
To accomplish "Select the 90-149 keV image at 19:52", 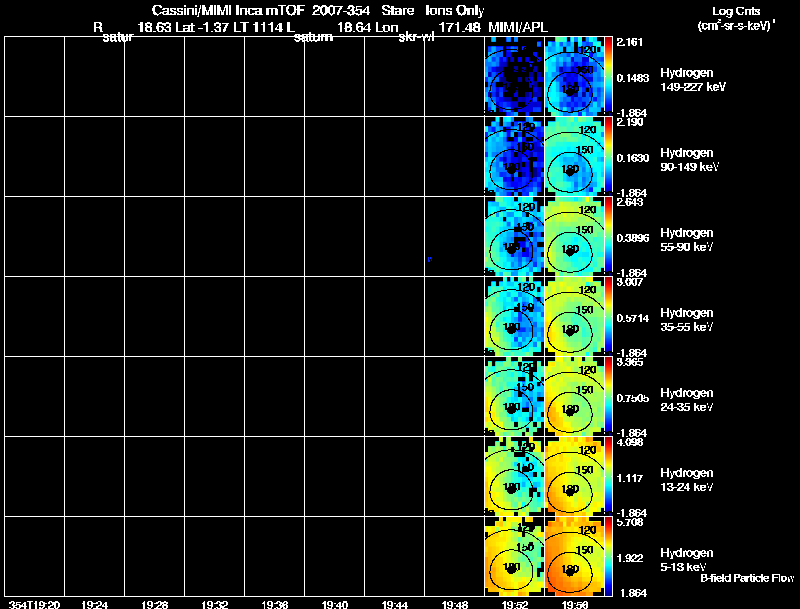I will click(514, 156).
